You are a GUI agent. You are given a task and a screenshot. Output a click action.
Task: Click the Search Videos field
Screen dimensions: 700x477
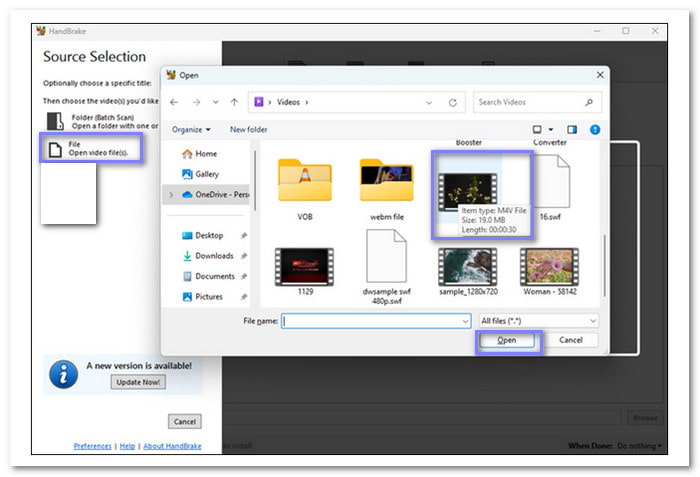pos(538,102)
